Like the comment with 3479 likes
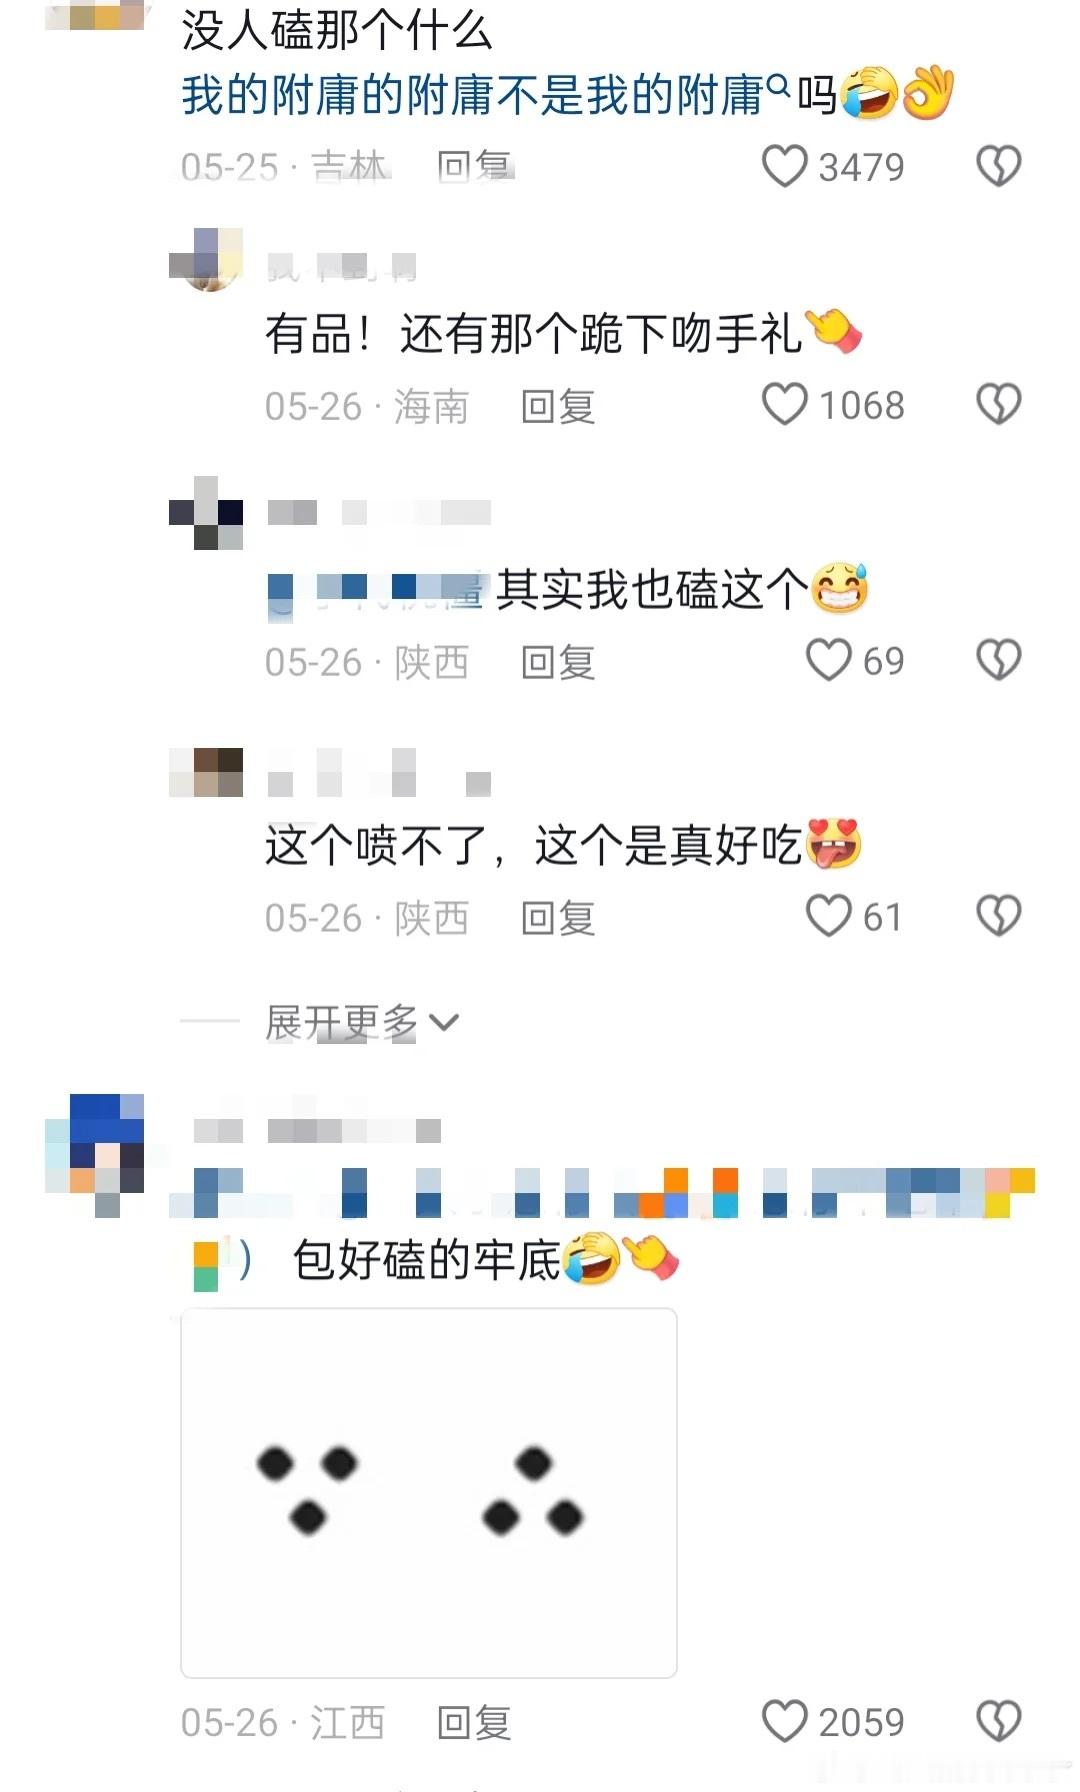The height and width of the screenshot is (1792, 1080). point(784,166)
